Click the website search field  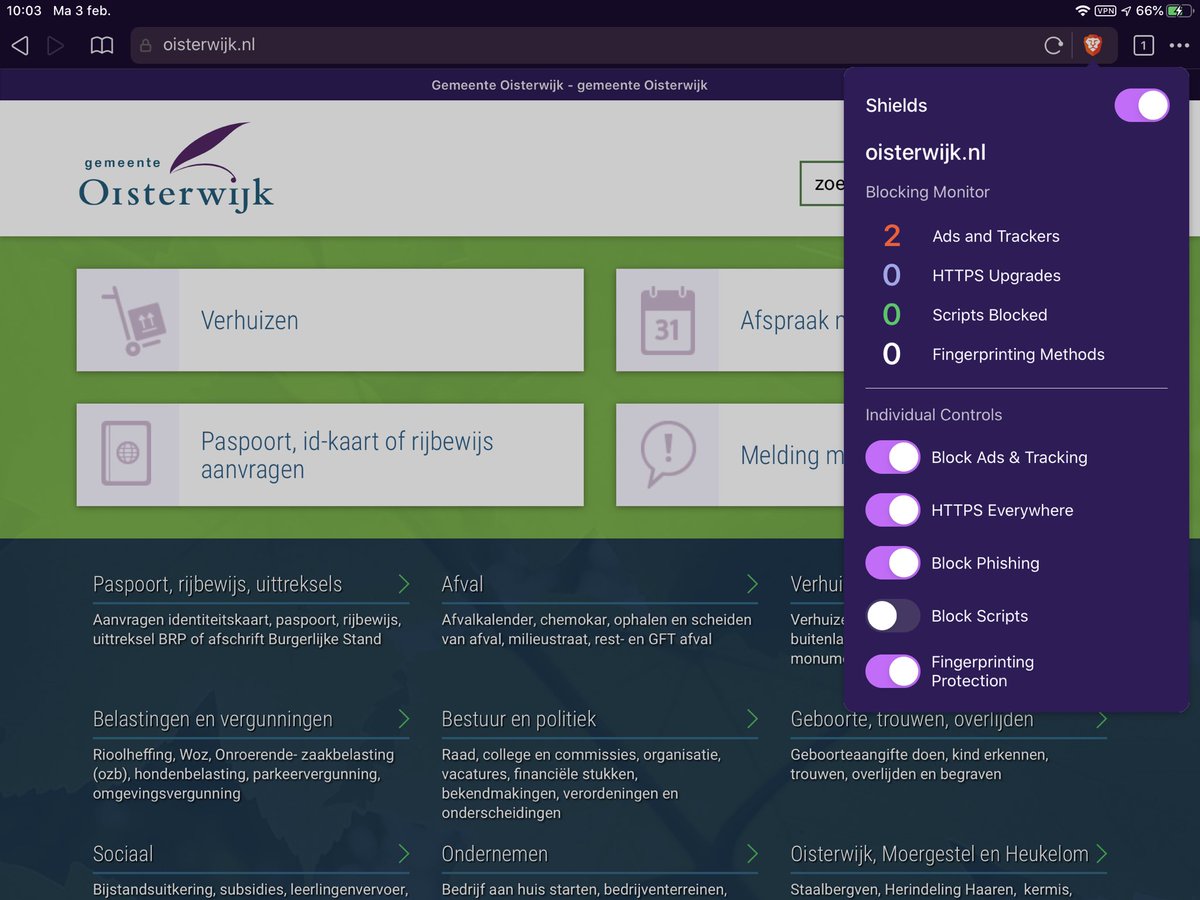click(x=823, y=184)
